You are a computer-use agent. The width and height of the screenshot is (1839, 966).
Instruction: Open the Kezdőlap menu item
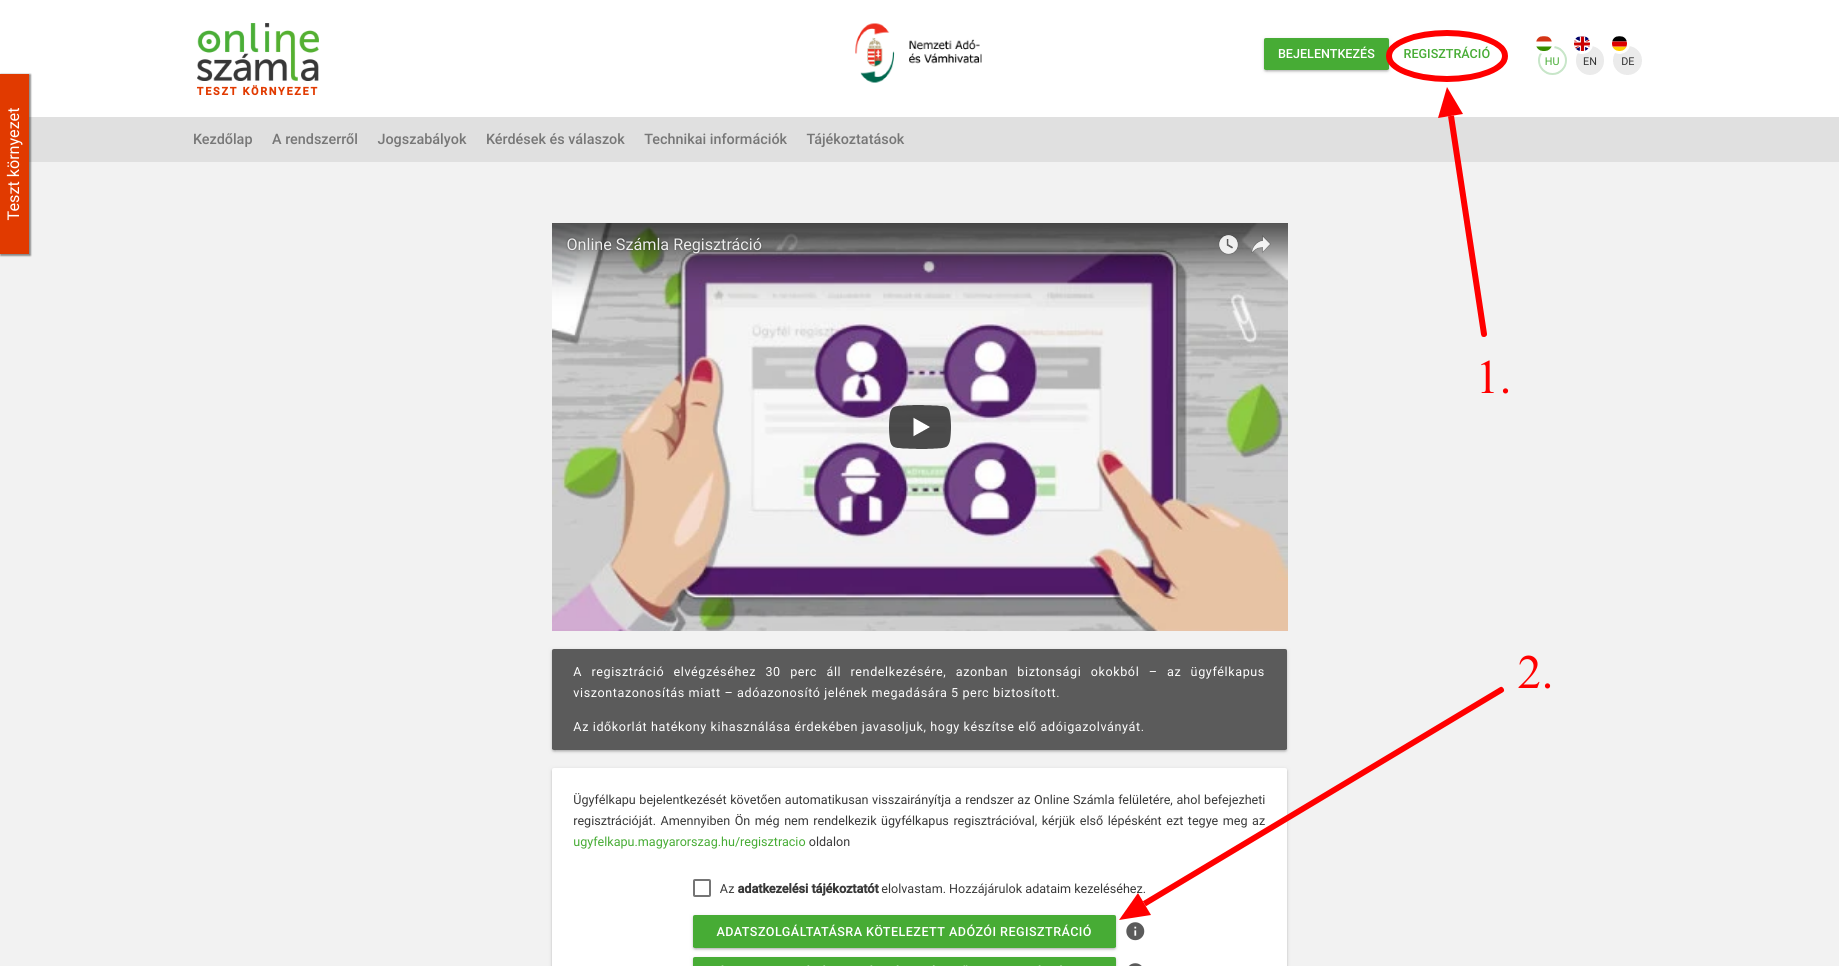tap(223, 139)
